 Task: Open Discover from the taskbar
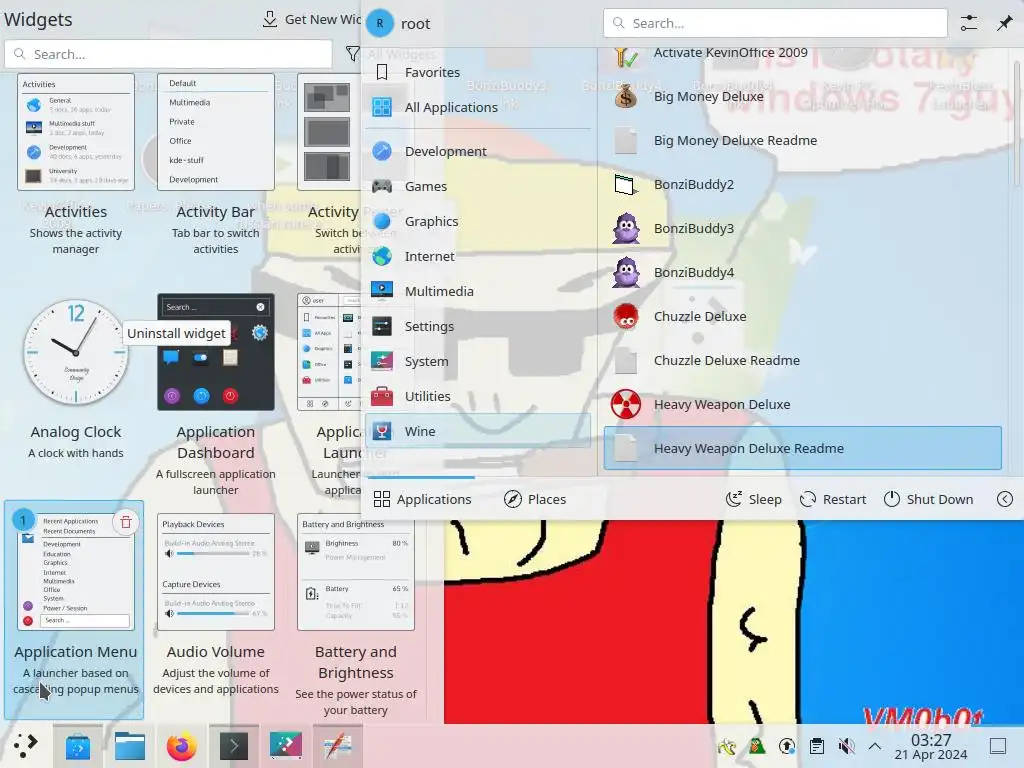pyautogui.click(x=78, y=746)
